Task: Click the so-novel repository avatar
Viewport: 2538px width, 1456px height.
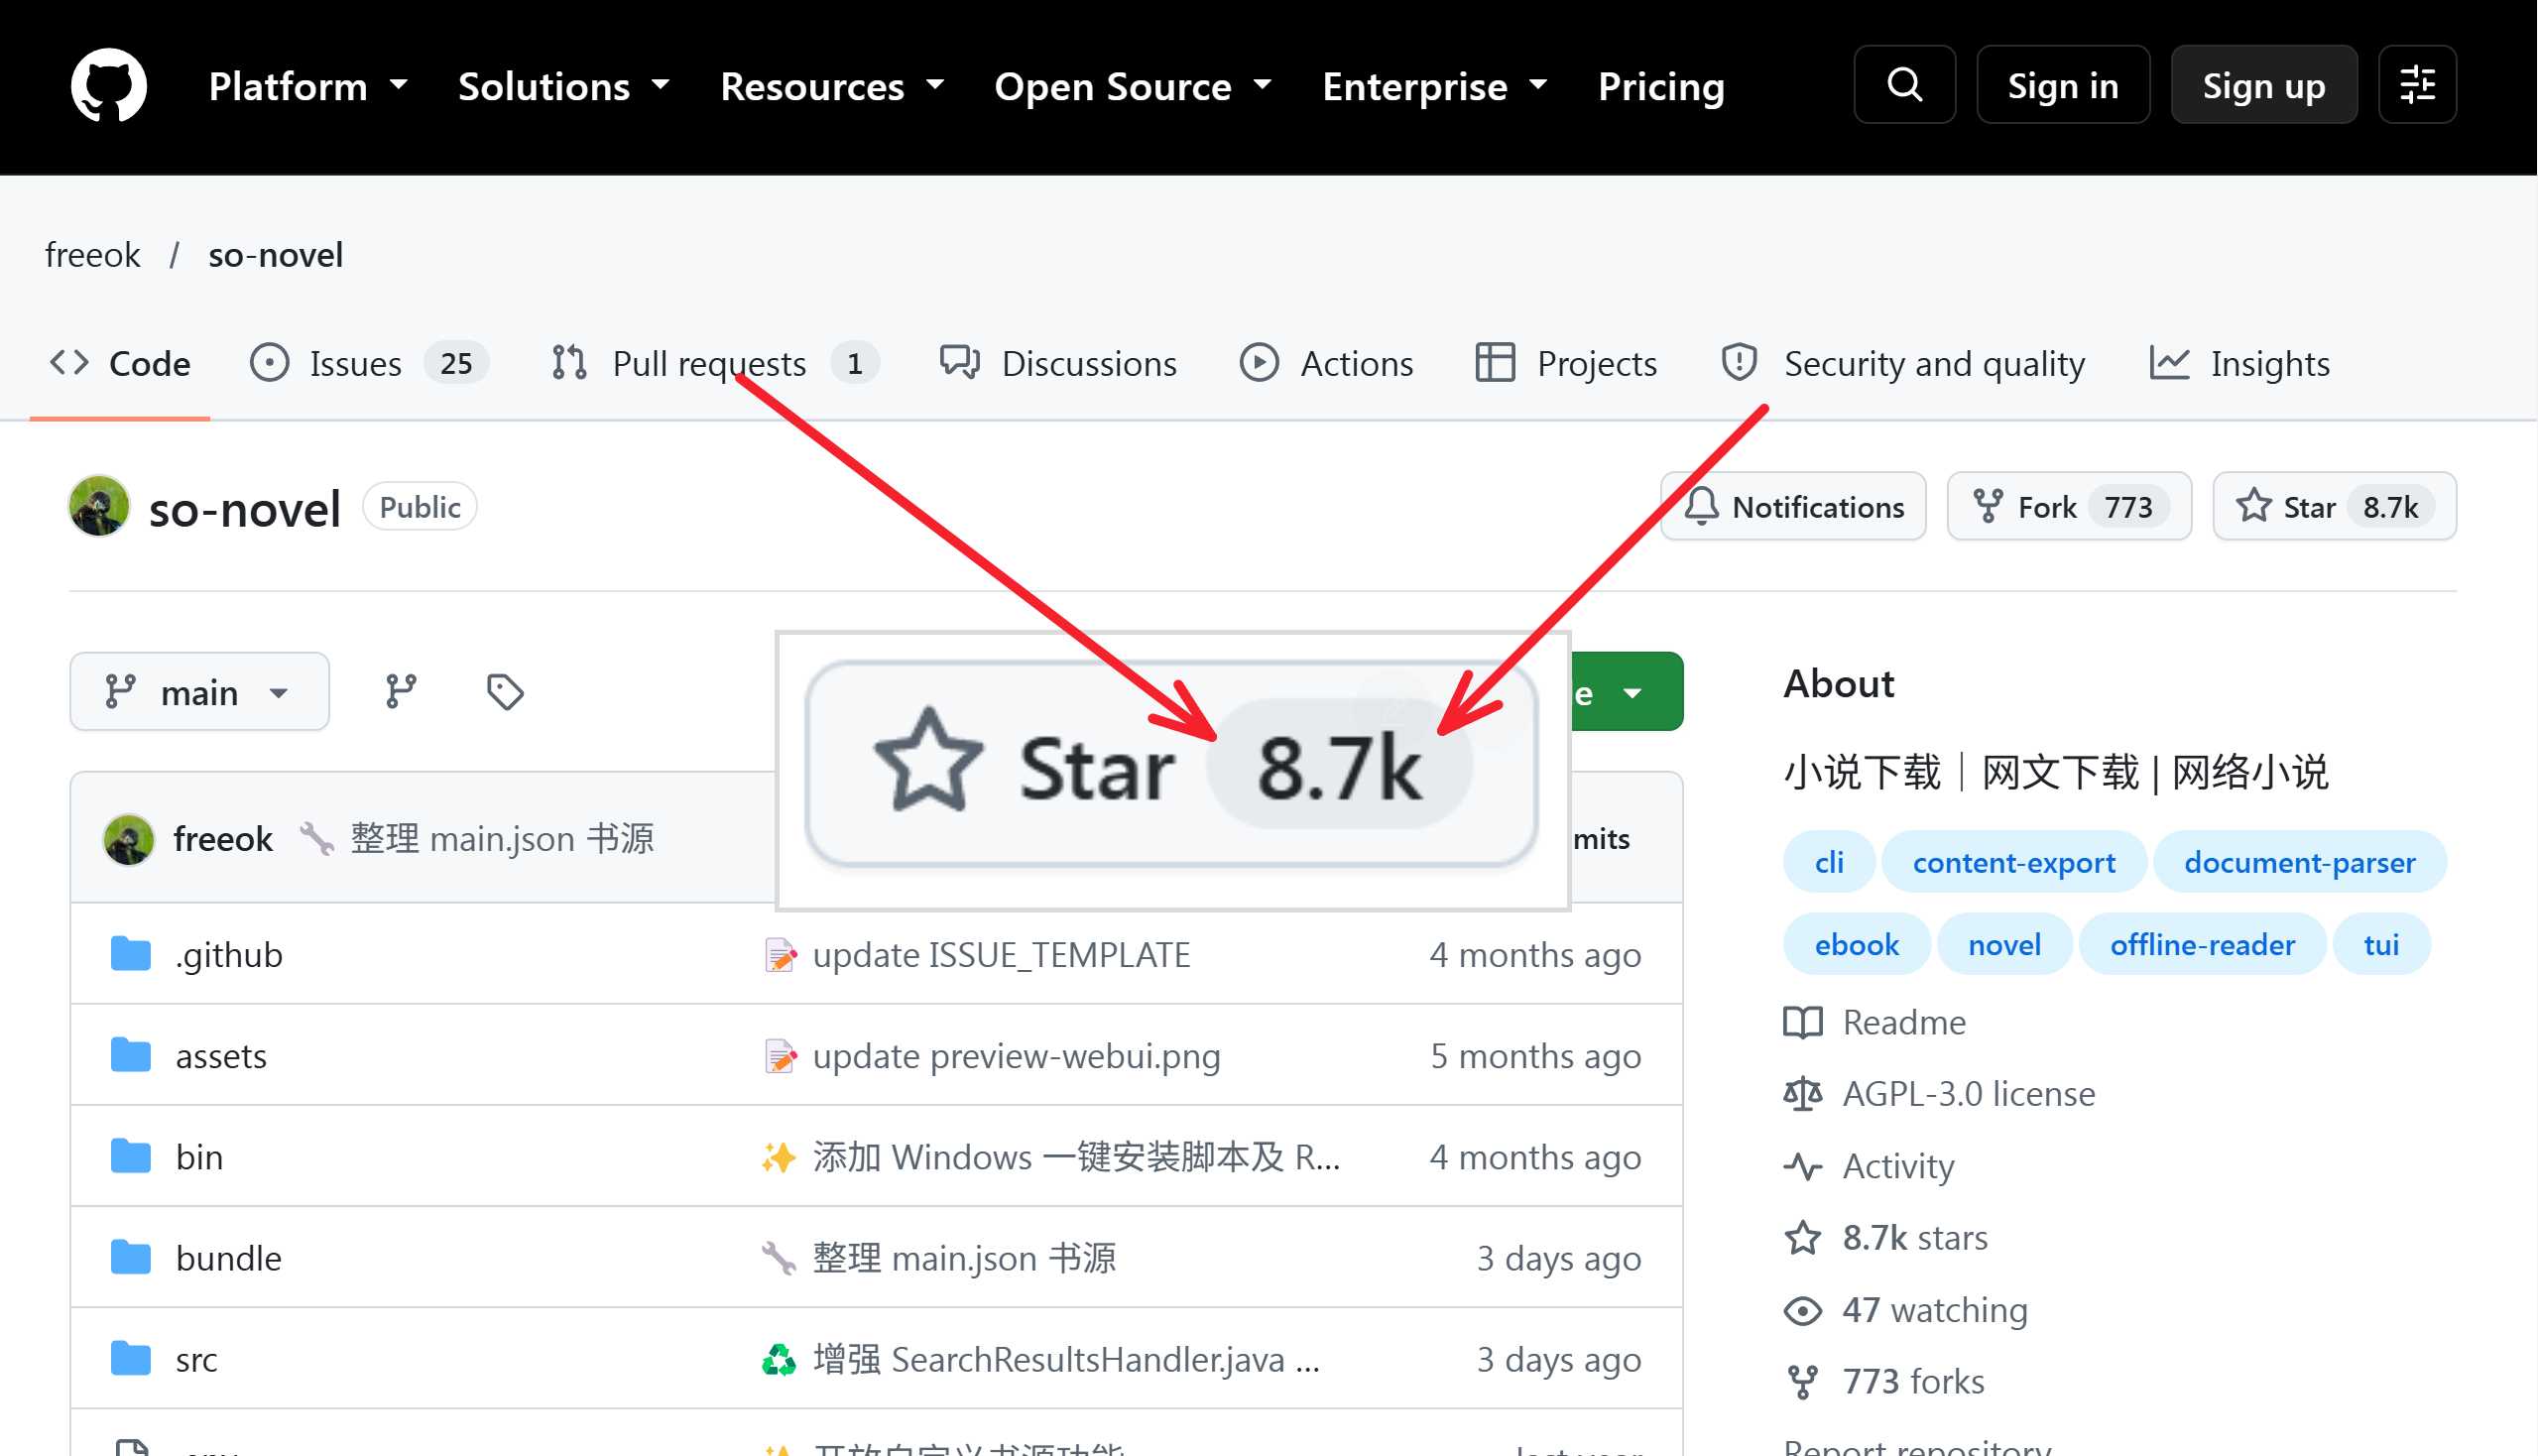Action: coord(99,506)
